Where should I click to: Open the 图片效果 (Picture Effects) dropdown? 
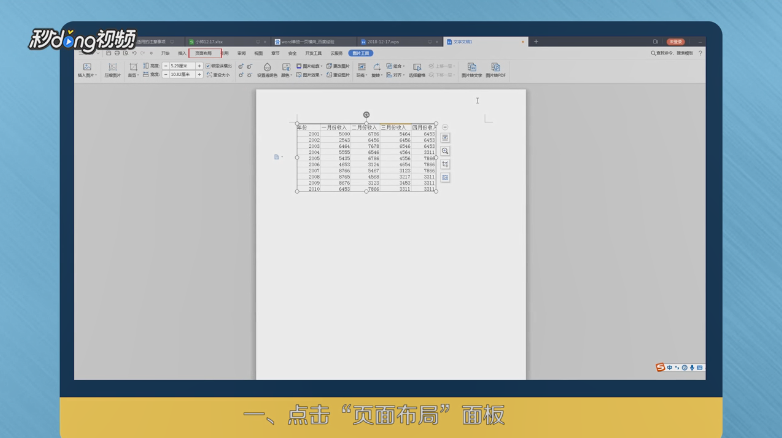(x=309, y=75)
